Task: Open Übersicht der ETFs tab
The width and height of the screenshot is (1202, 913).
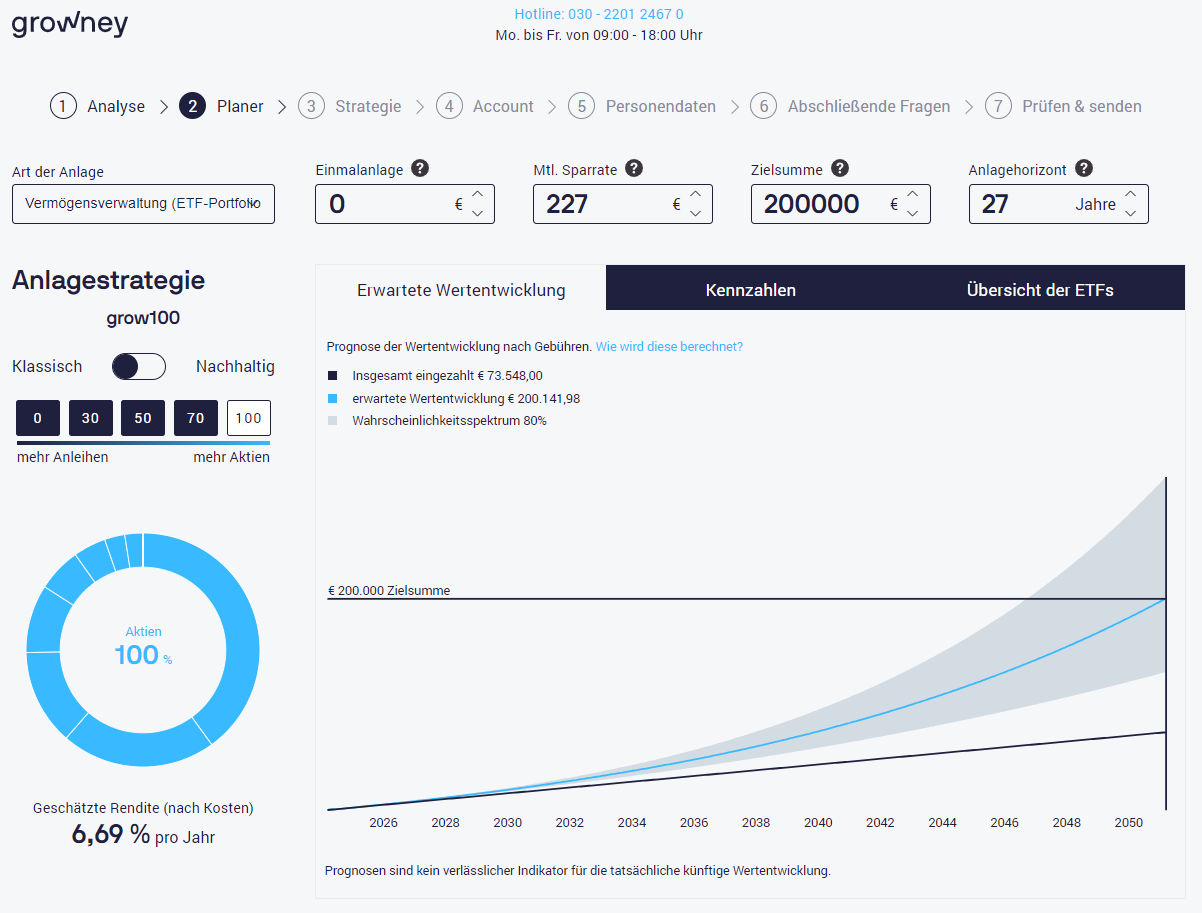Action: [x=1039, y=290]
